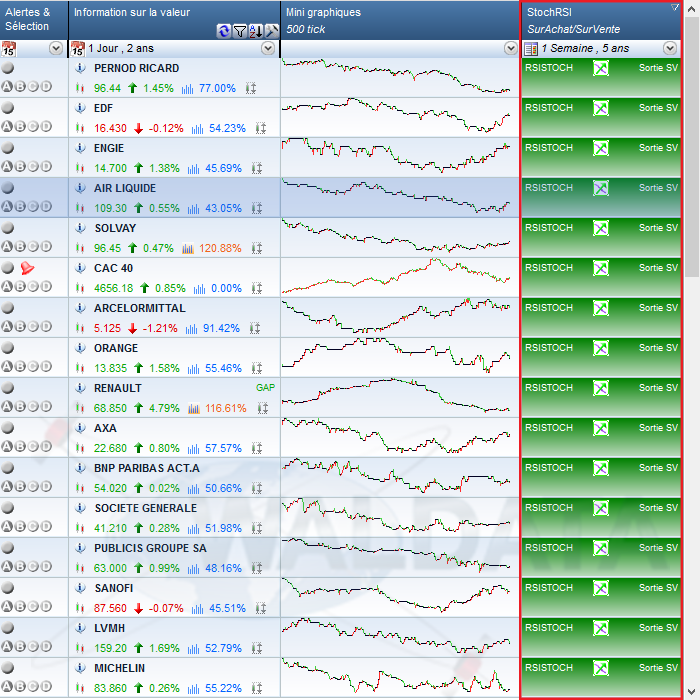This screenshot has height=700, width=700.
Task: Click the RSISTOCH signal icon for ARCELORMITTAL
Action: (601, 308)
